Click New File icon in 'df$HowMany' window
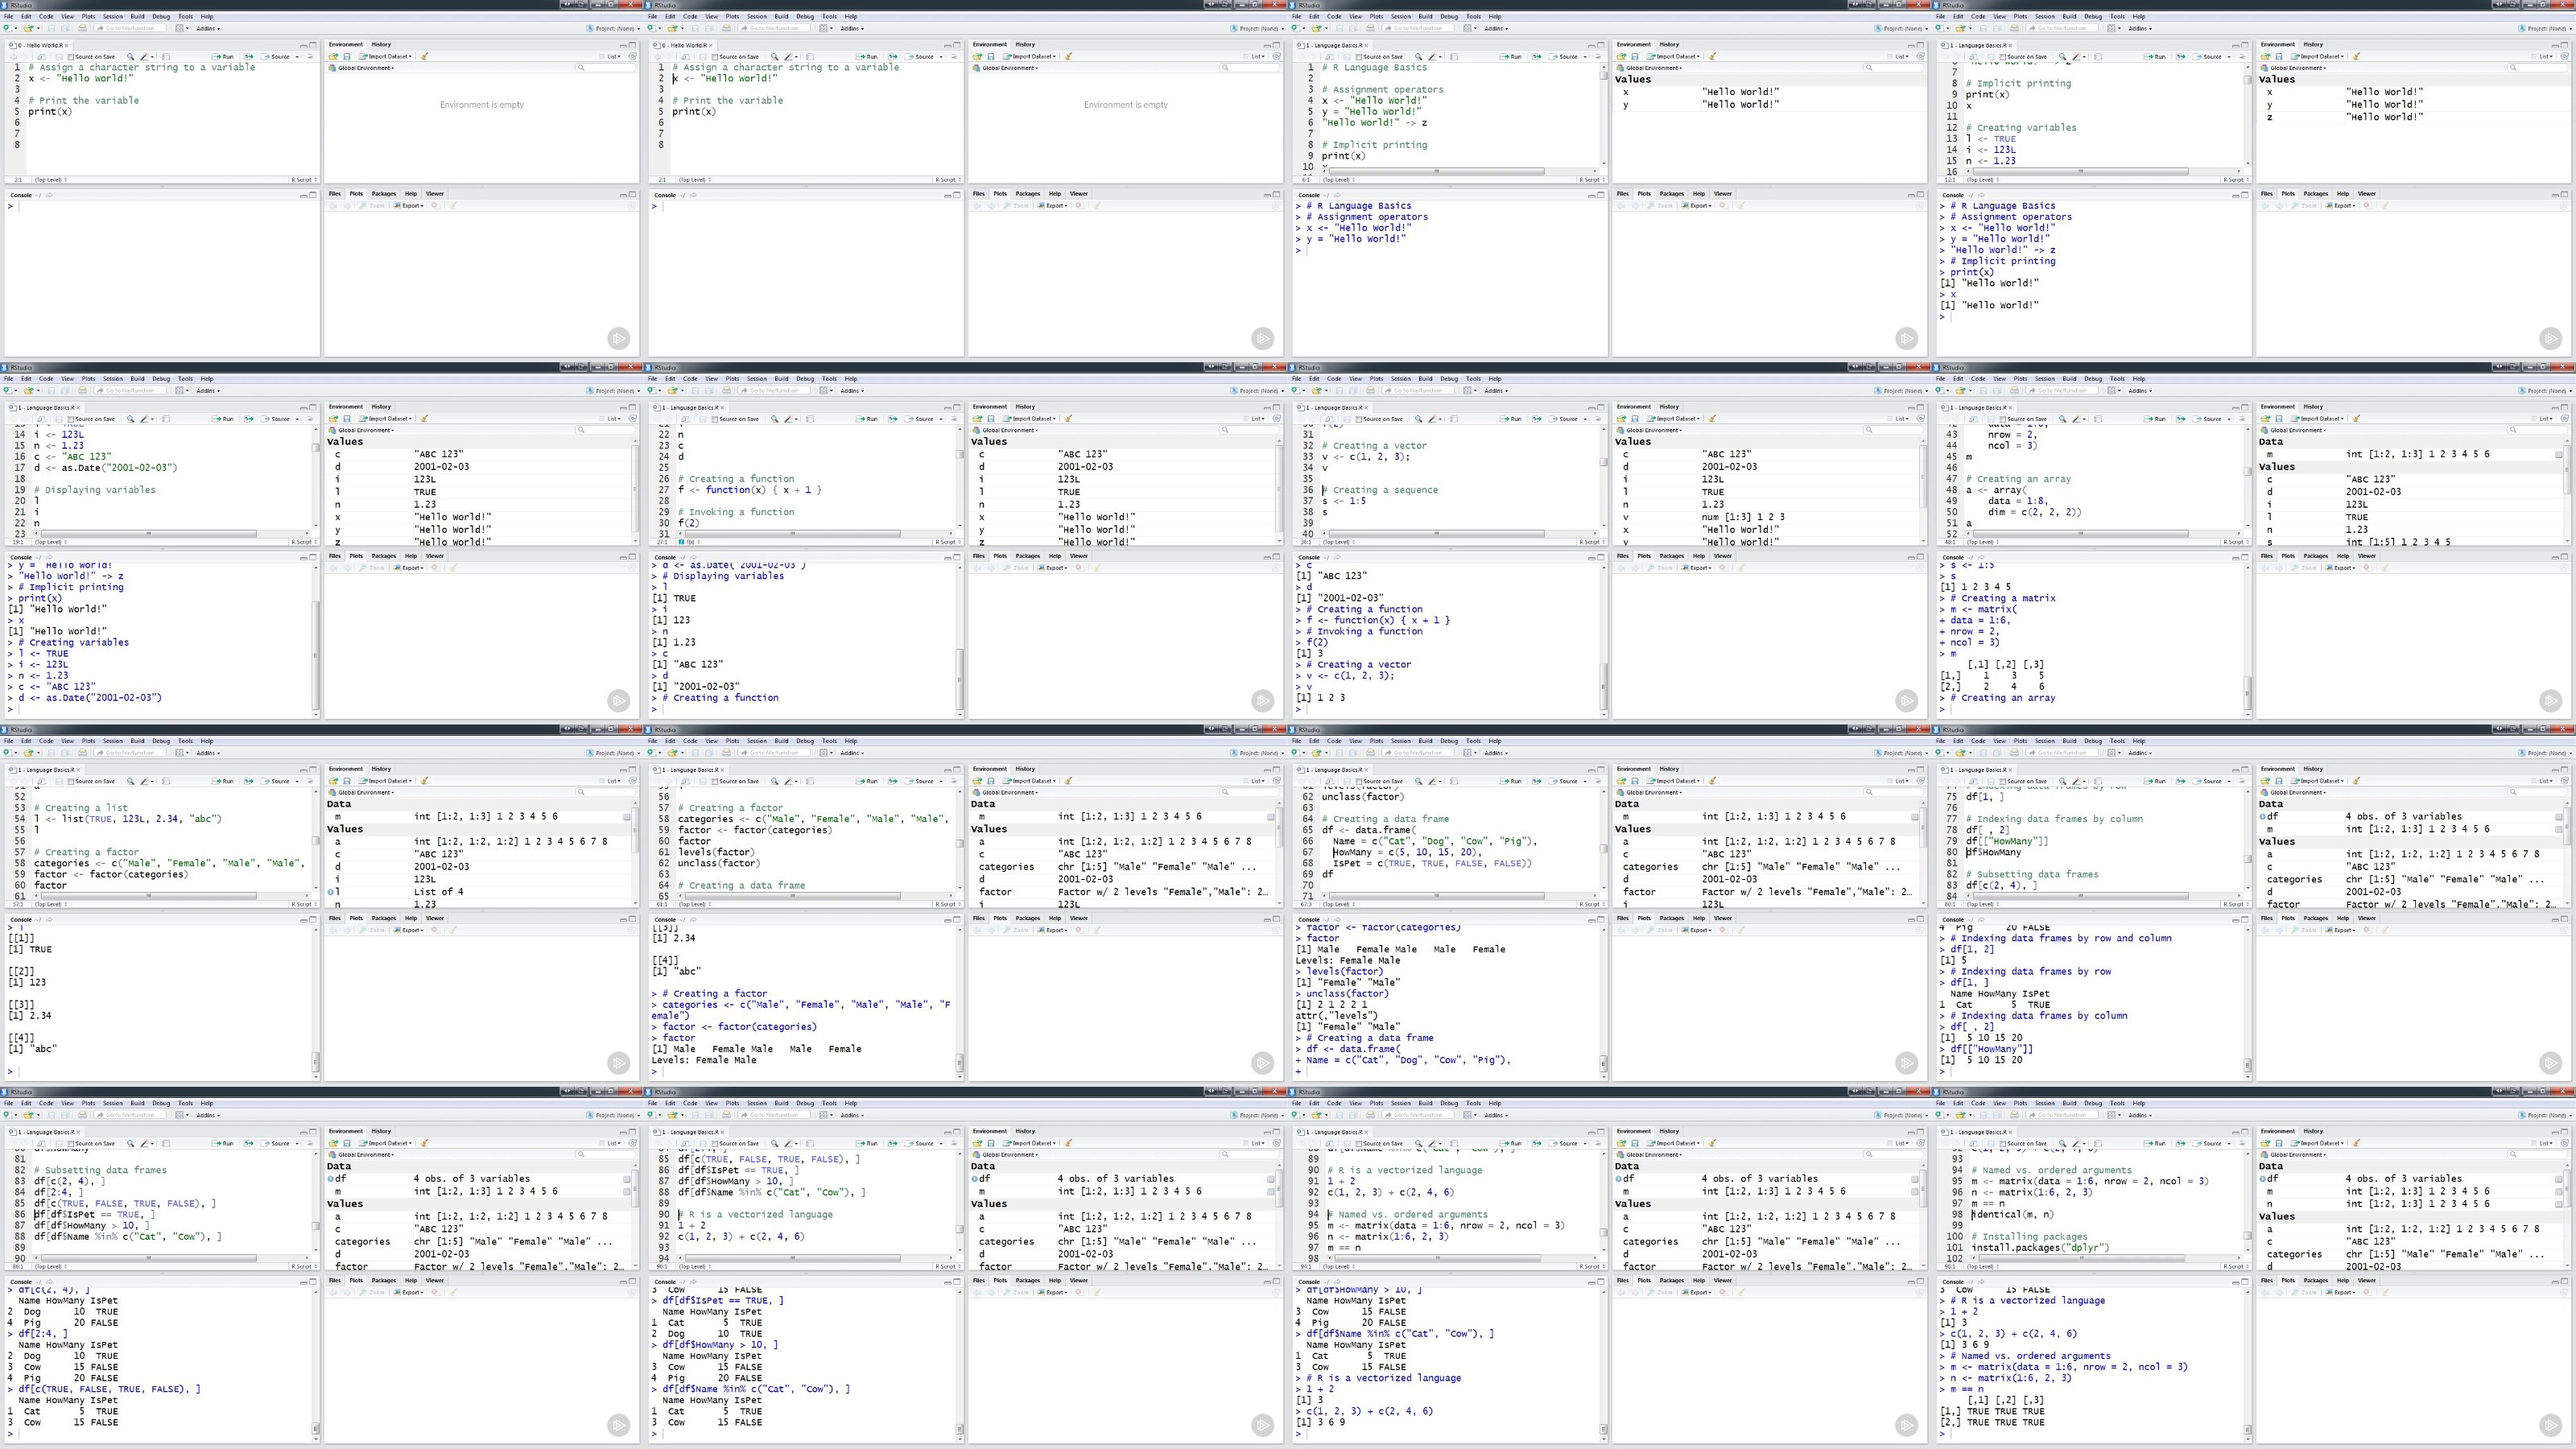Screen dimensions: 2576x1449 tap(1939, 752)
